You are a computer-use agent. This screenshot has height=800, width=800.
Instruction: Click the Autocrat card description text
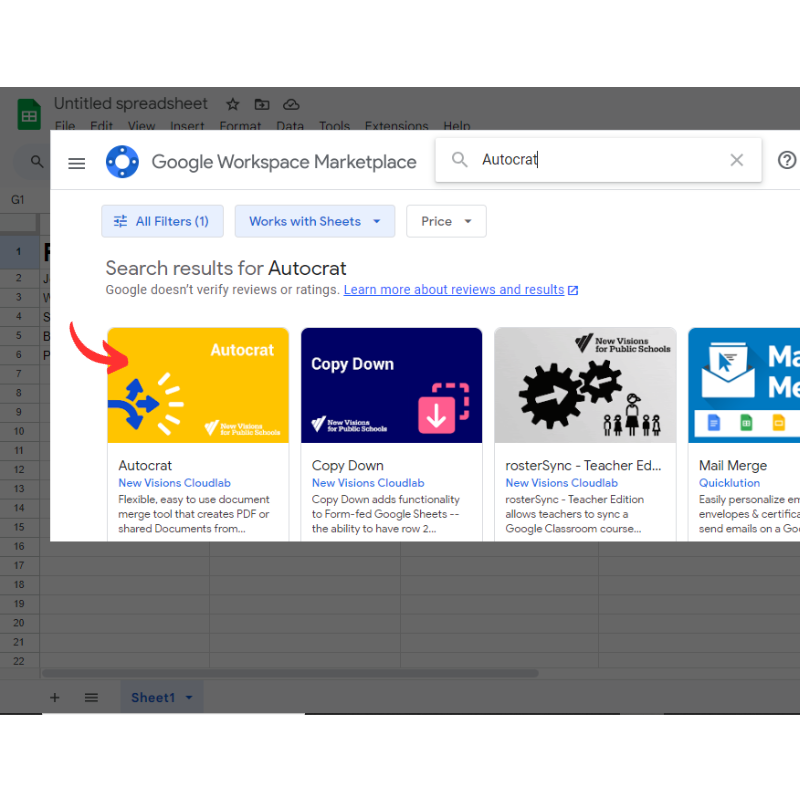pos(194,514)
